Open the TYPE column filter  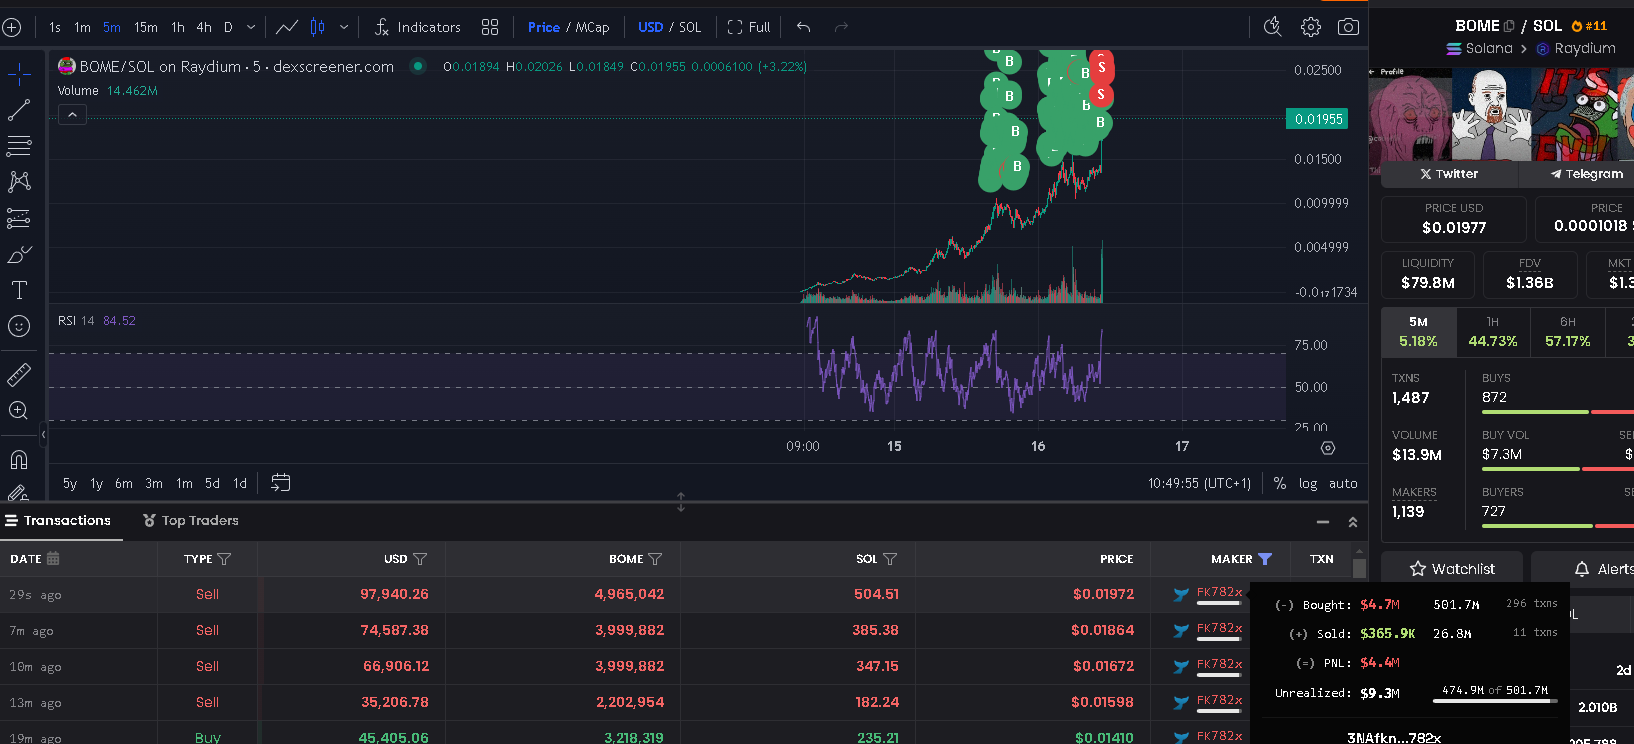pos(224,559)
